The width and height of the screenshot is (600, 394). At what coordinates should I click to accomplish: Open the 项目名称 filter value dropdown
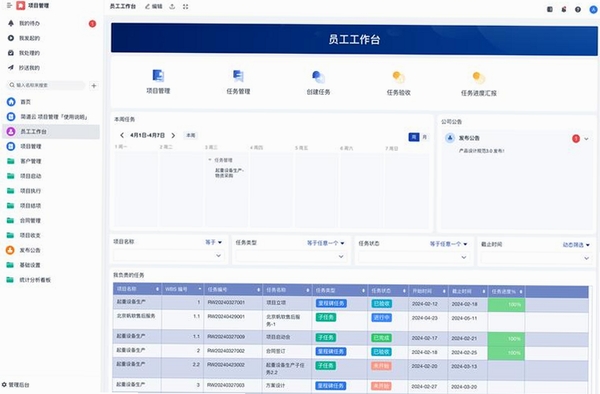point(169,256)
